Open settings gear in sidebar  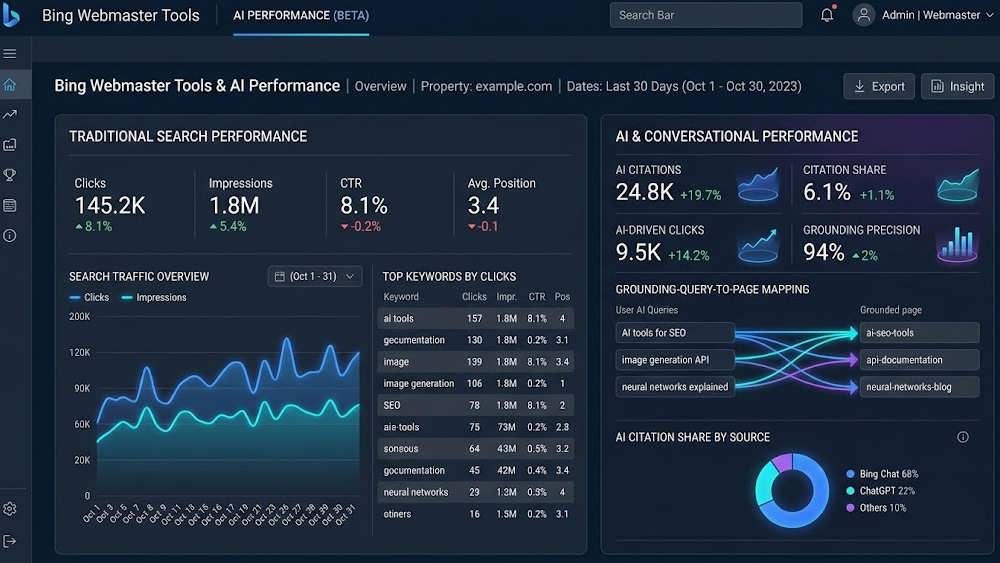pyautogui.click(x=10, y=509)
